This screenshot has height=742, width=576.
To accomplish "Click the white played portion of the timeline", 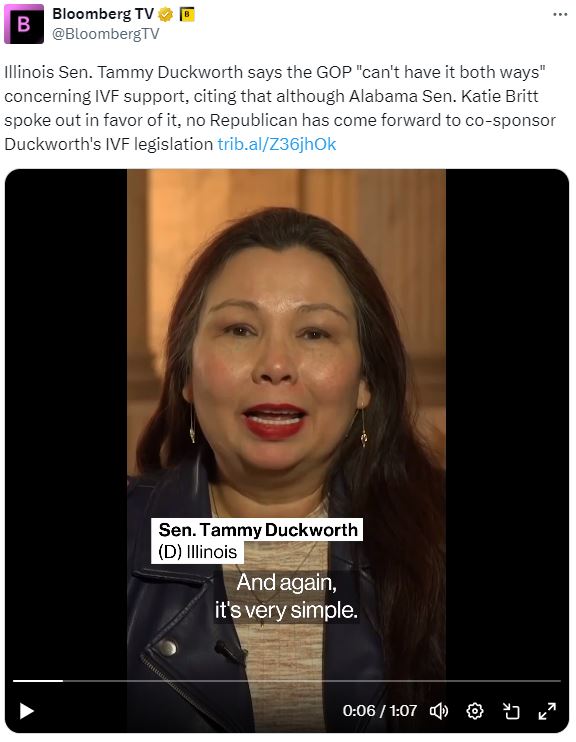I will 38,680.
